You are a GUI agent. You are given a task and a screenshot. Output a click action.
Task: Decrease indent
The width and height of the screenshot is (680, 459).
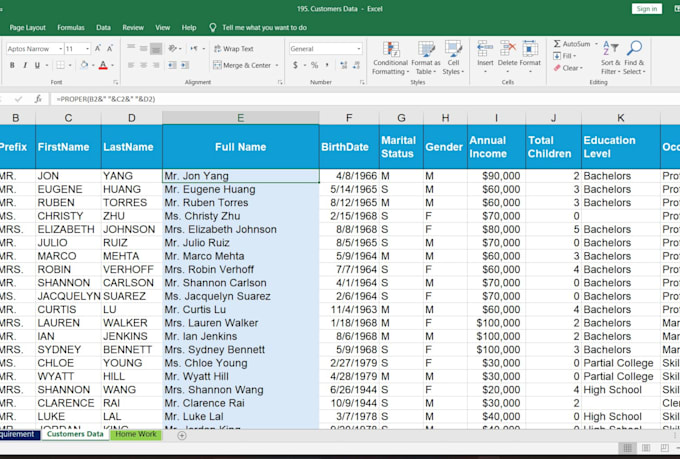click(172, 65)
